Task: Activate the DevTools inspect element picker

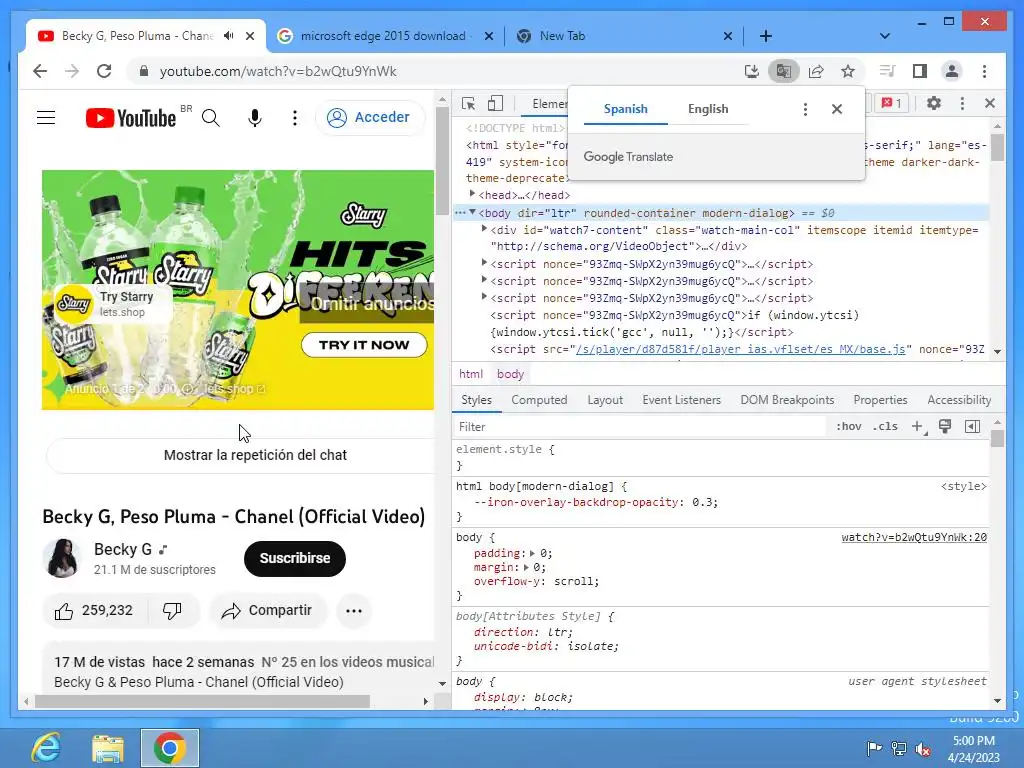Action: click(468, 104)
